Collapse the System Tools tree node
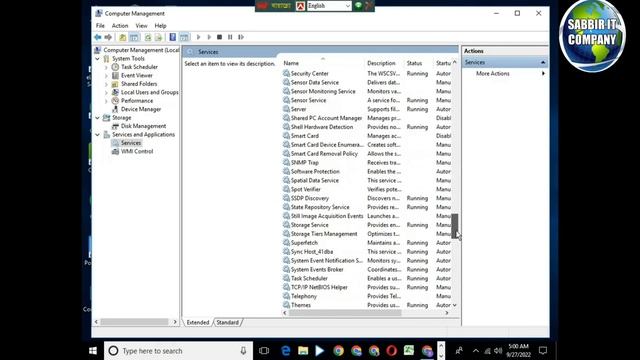This screenshot has height=360, width=640. 98,59
